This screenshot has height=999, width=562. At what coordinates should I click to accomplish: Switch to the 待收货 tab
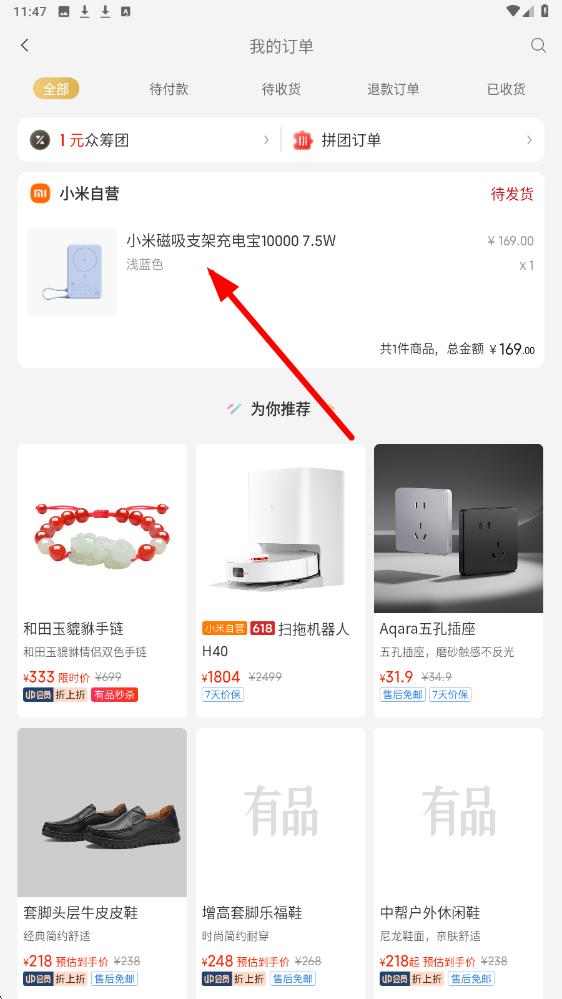(x=281, y=89)
